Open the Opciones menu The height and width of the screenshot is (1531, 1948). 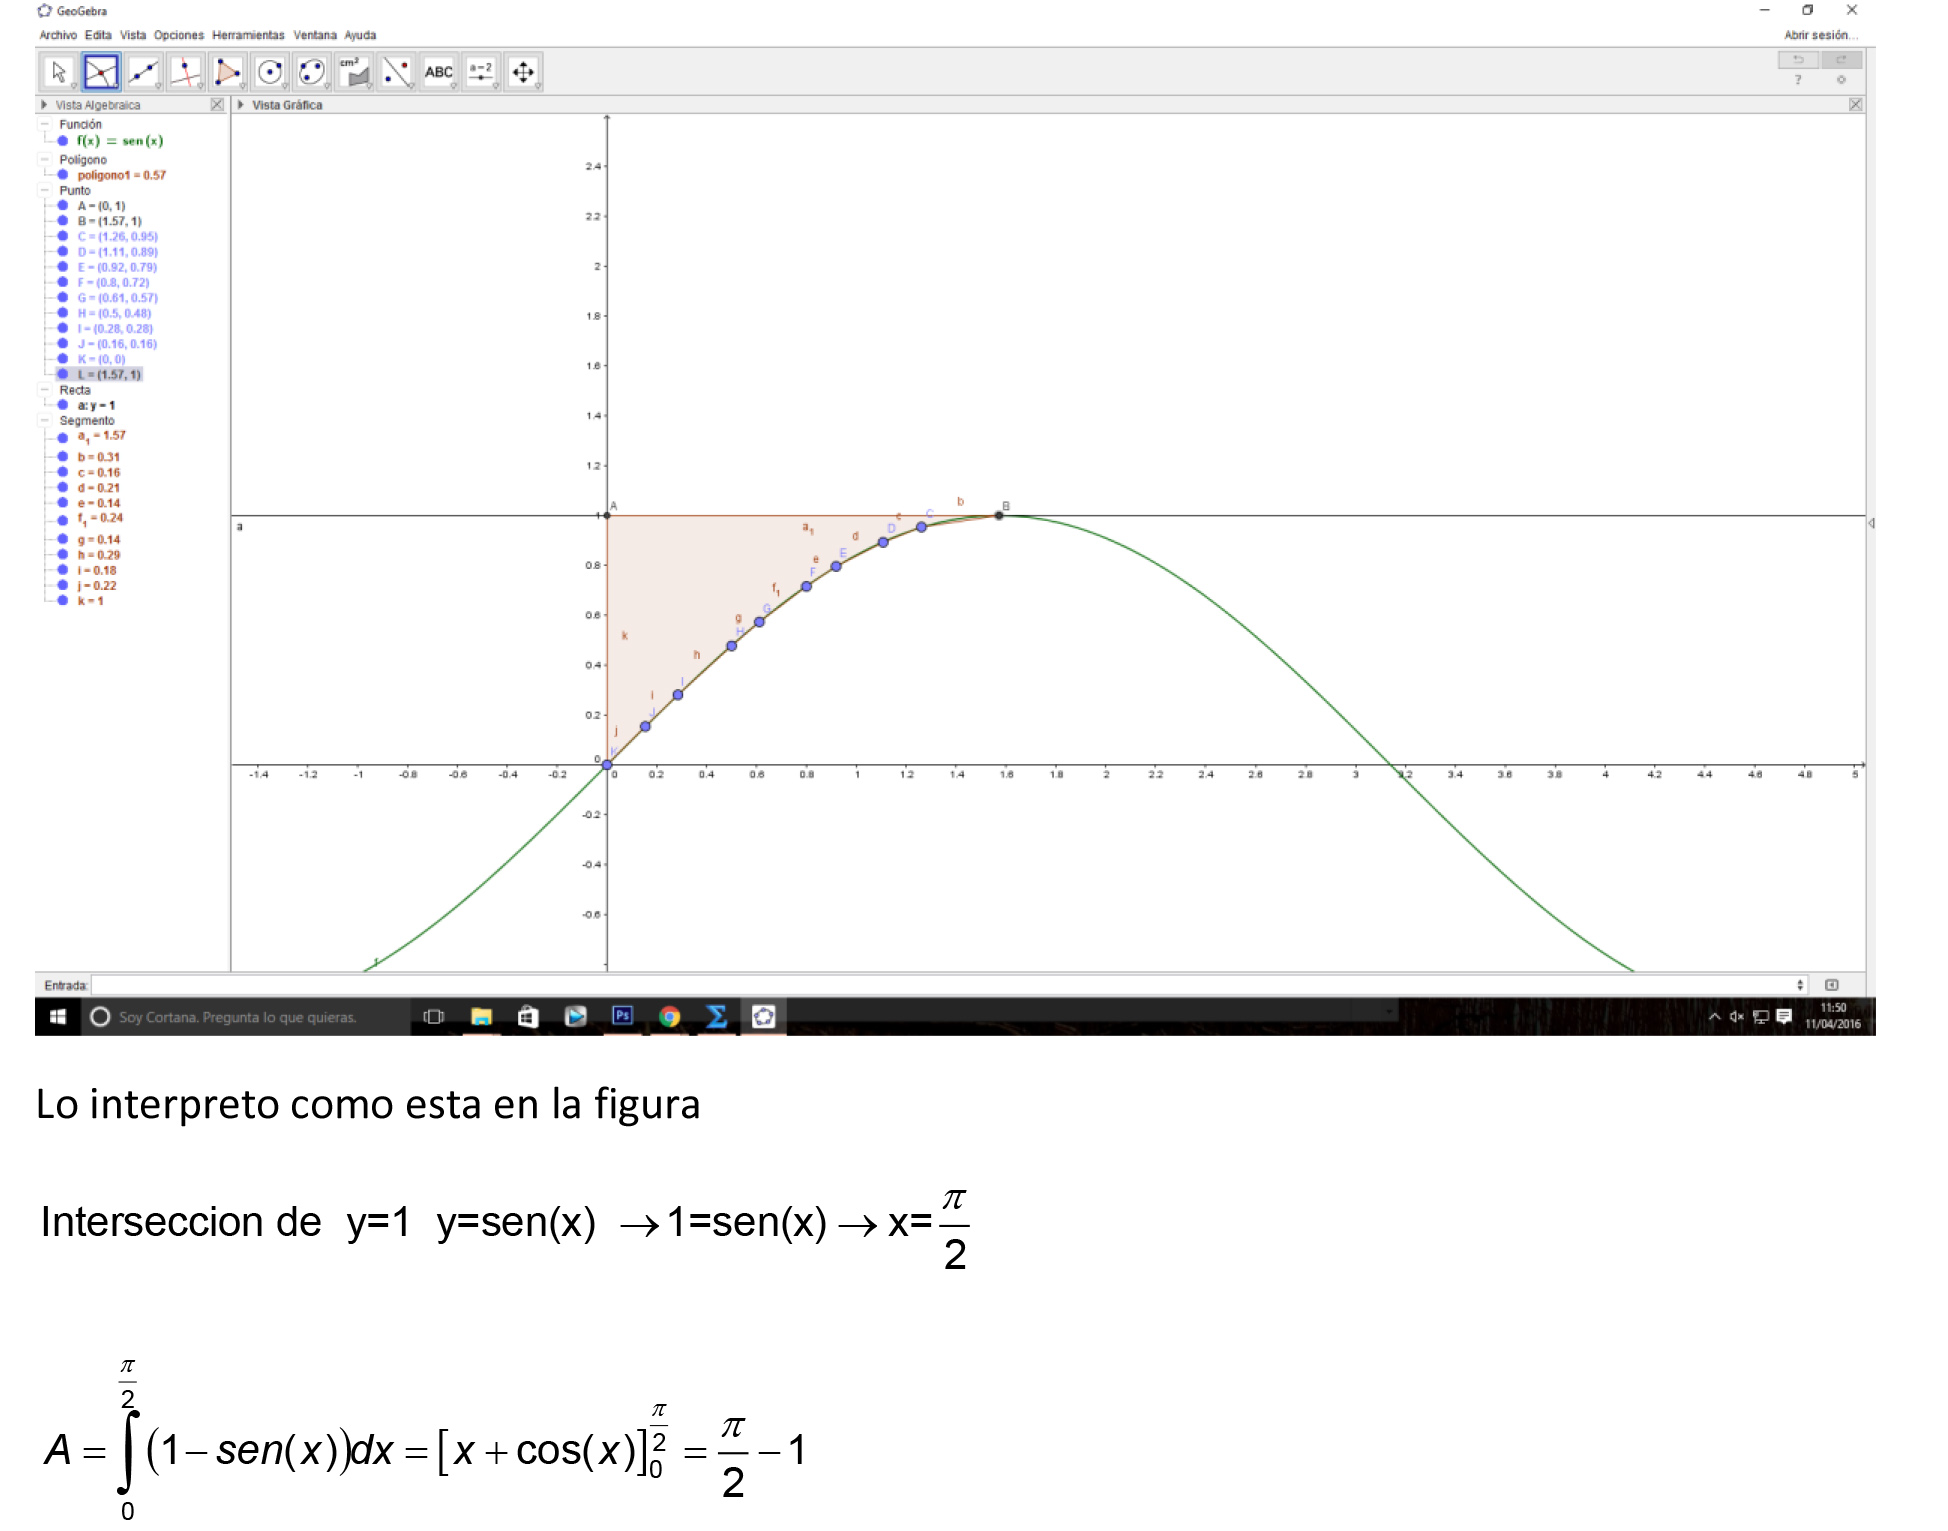coord(178,35)
